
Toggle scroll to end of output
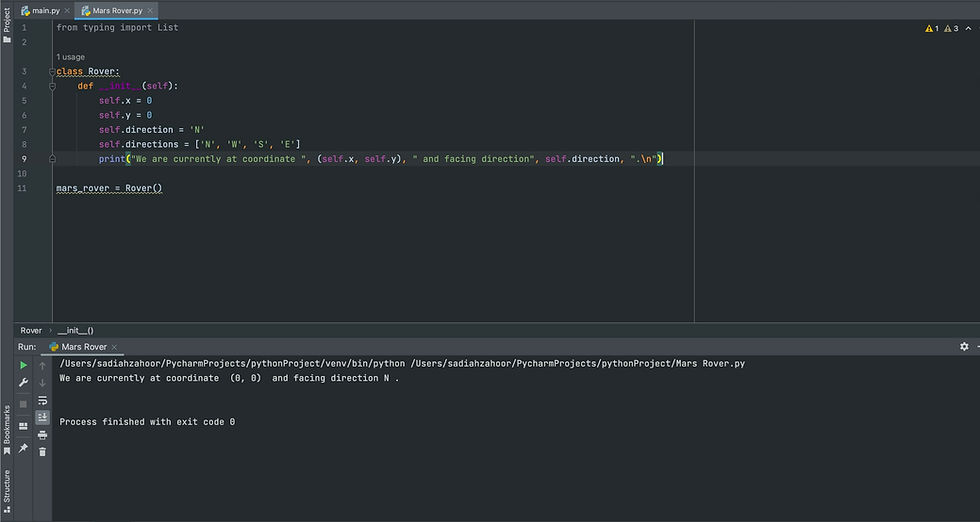click(x=42, y=417)
